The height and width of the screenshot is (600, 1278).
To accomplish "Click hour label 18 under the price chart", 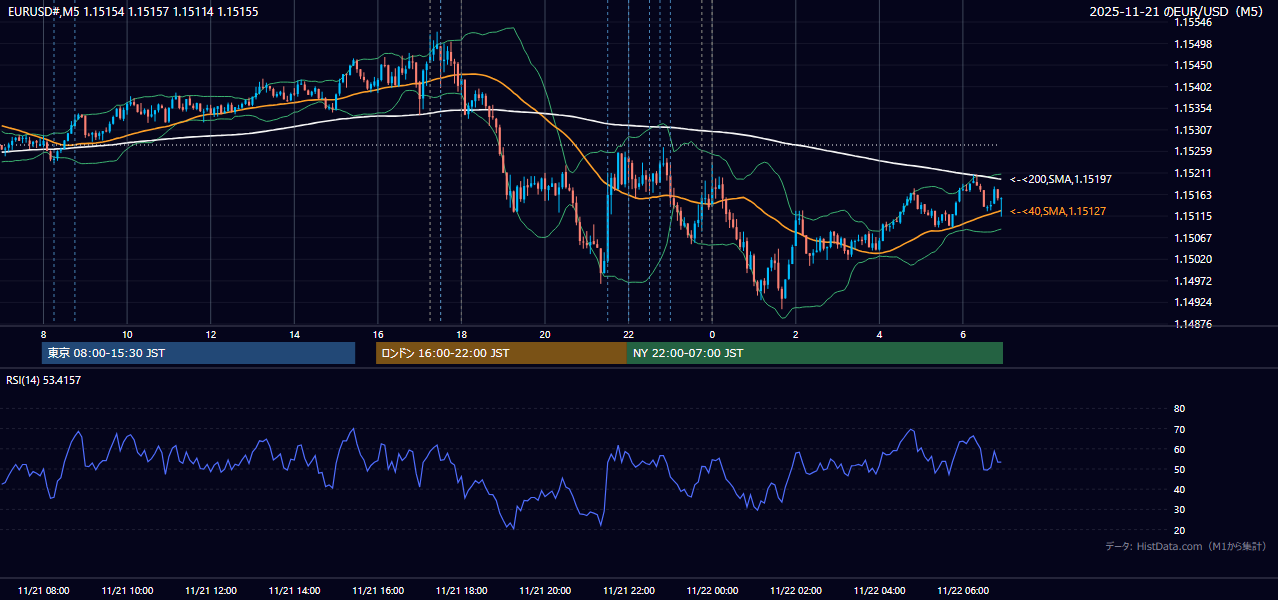I will (x=462, y=334).
